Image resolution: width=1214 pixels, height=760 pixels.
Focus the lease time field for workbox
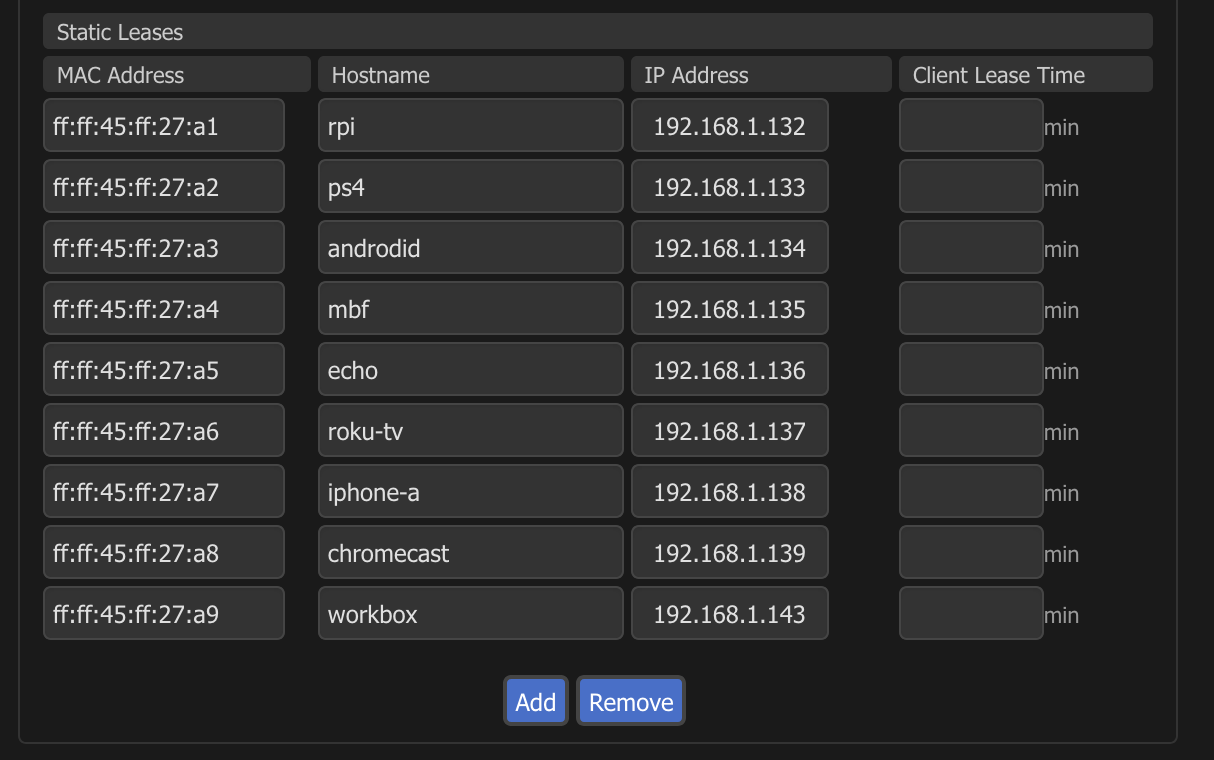coord(970,614)
